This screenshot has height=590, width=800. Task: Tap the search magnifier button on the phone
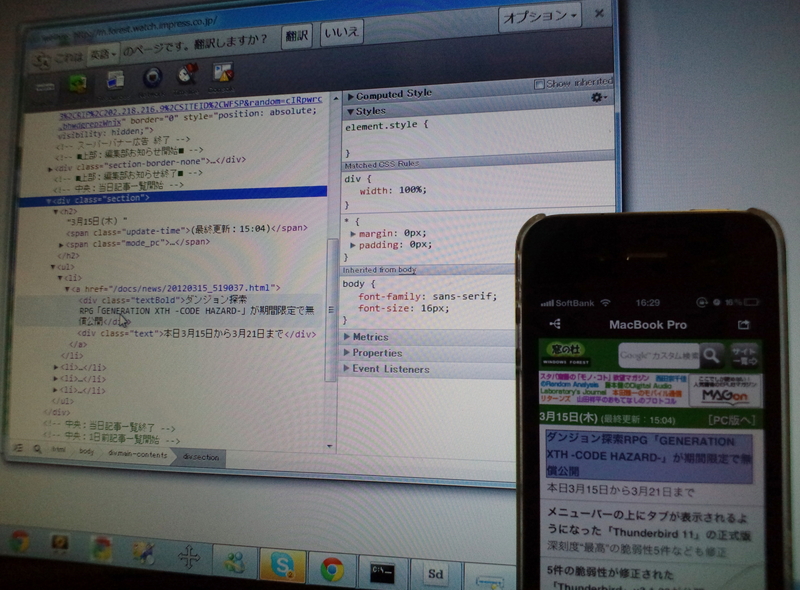point(711,355)
